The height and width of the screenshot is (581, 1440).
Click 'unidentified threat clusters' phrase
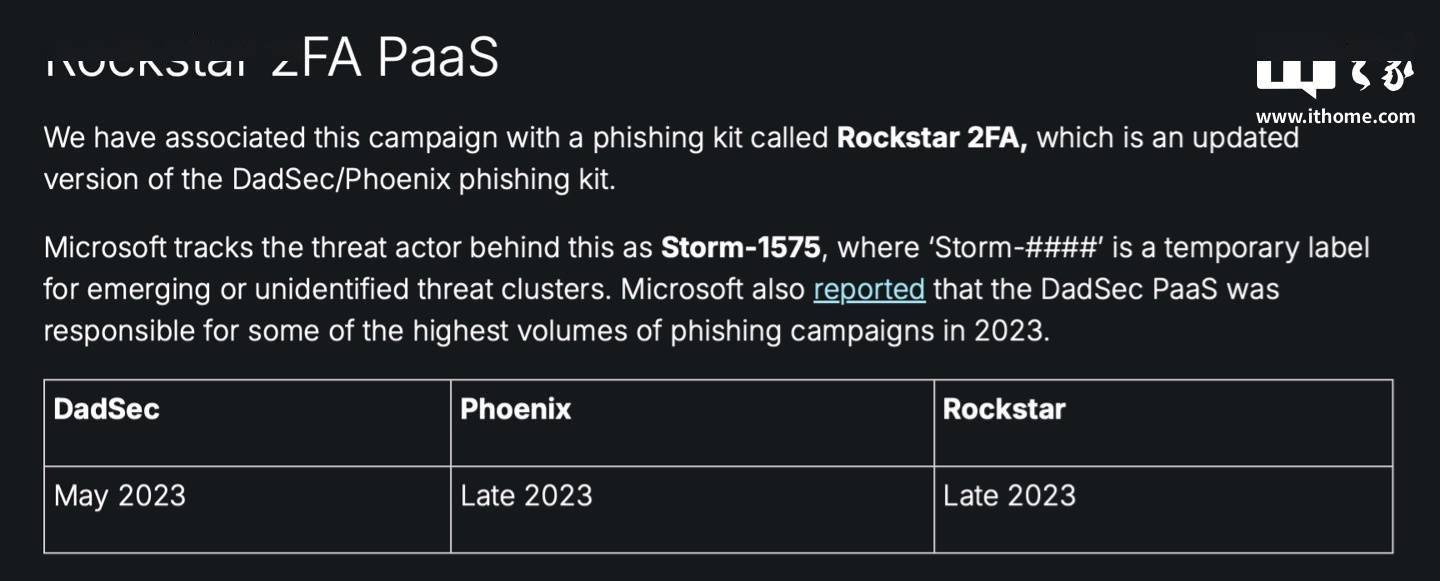(x=433, y=289)
